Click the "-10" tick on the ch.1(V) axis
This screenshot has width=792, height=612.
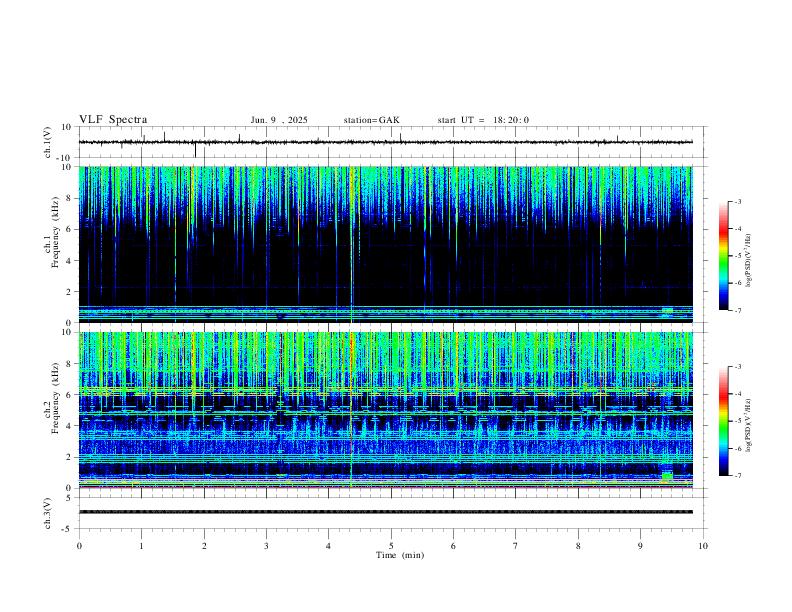(66, 158)
